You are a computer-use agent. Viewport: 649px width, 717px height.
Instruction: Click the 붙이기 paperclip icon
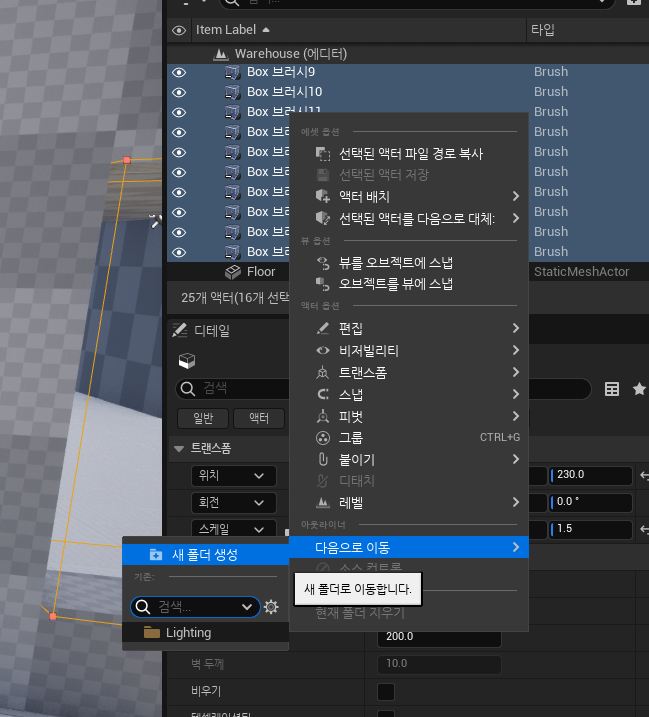tap(323, 459)
